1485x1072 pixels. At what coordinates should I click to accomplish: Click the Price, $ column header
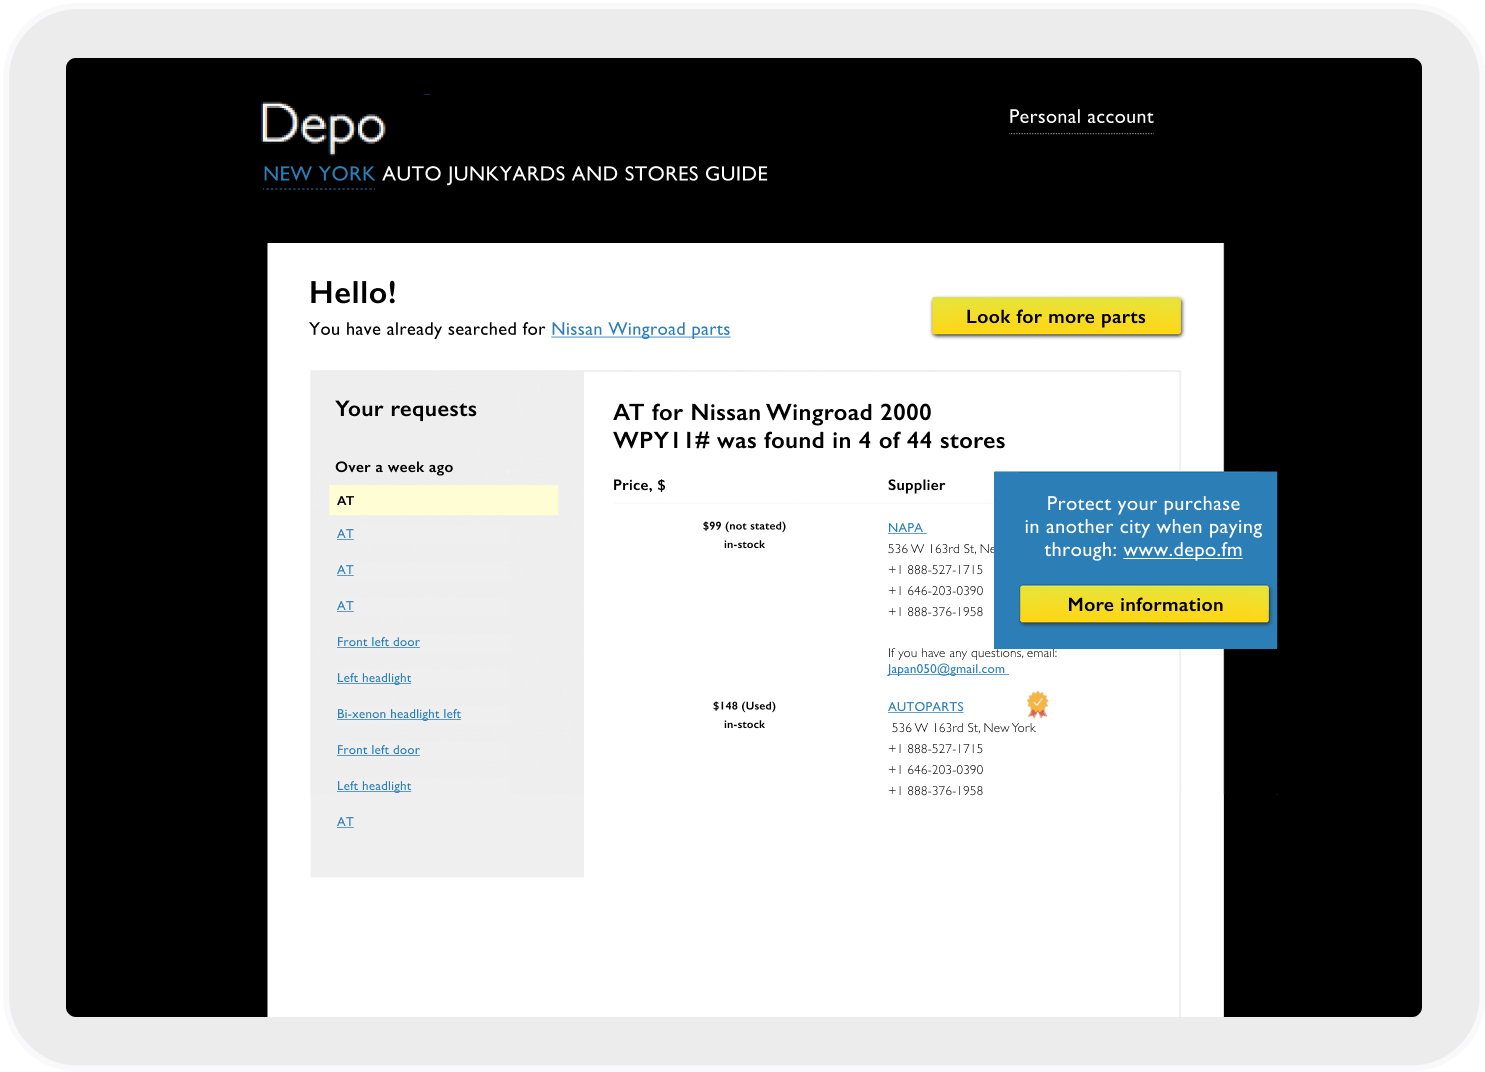coord(639,485)
